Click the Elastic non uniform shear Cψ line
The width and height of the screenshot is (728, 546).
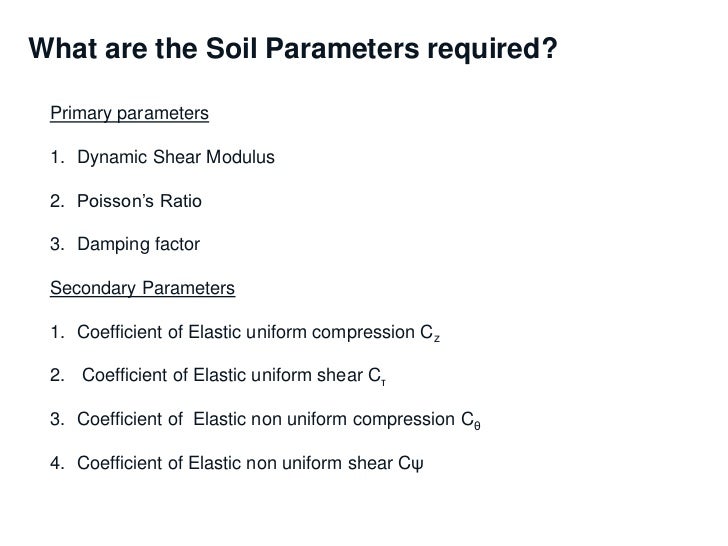pyautogui.click(x=237, y=463)
